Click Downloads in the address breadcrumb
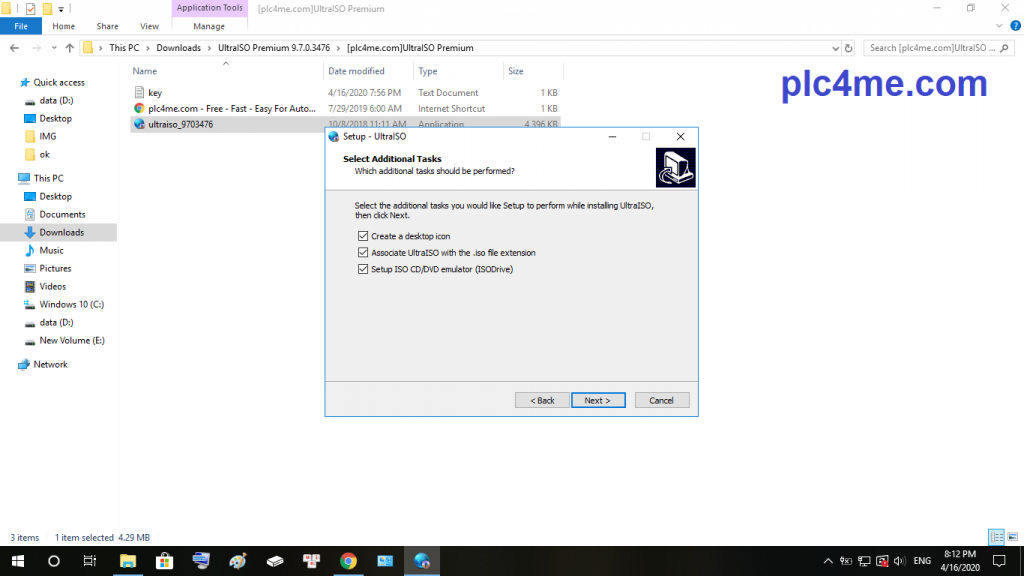 (x=178, y=48)
